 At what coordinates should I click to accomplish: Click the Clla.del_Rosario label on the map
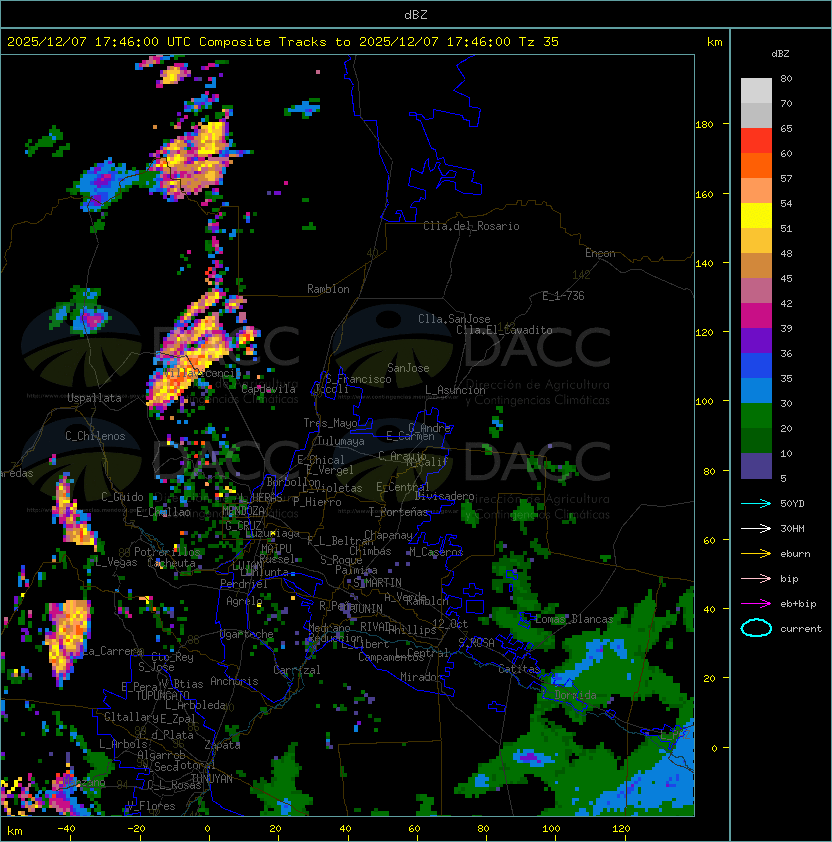click(x=471, y=226)
